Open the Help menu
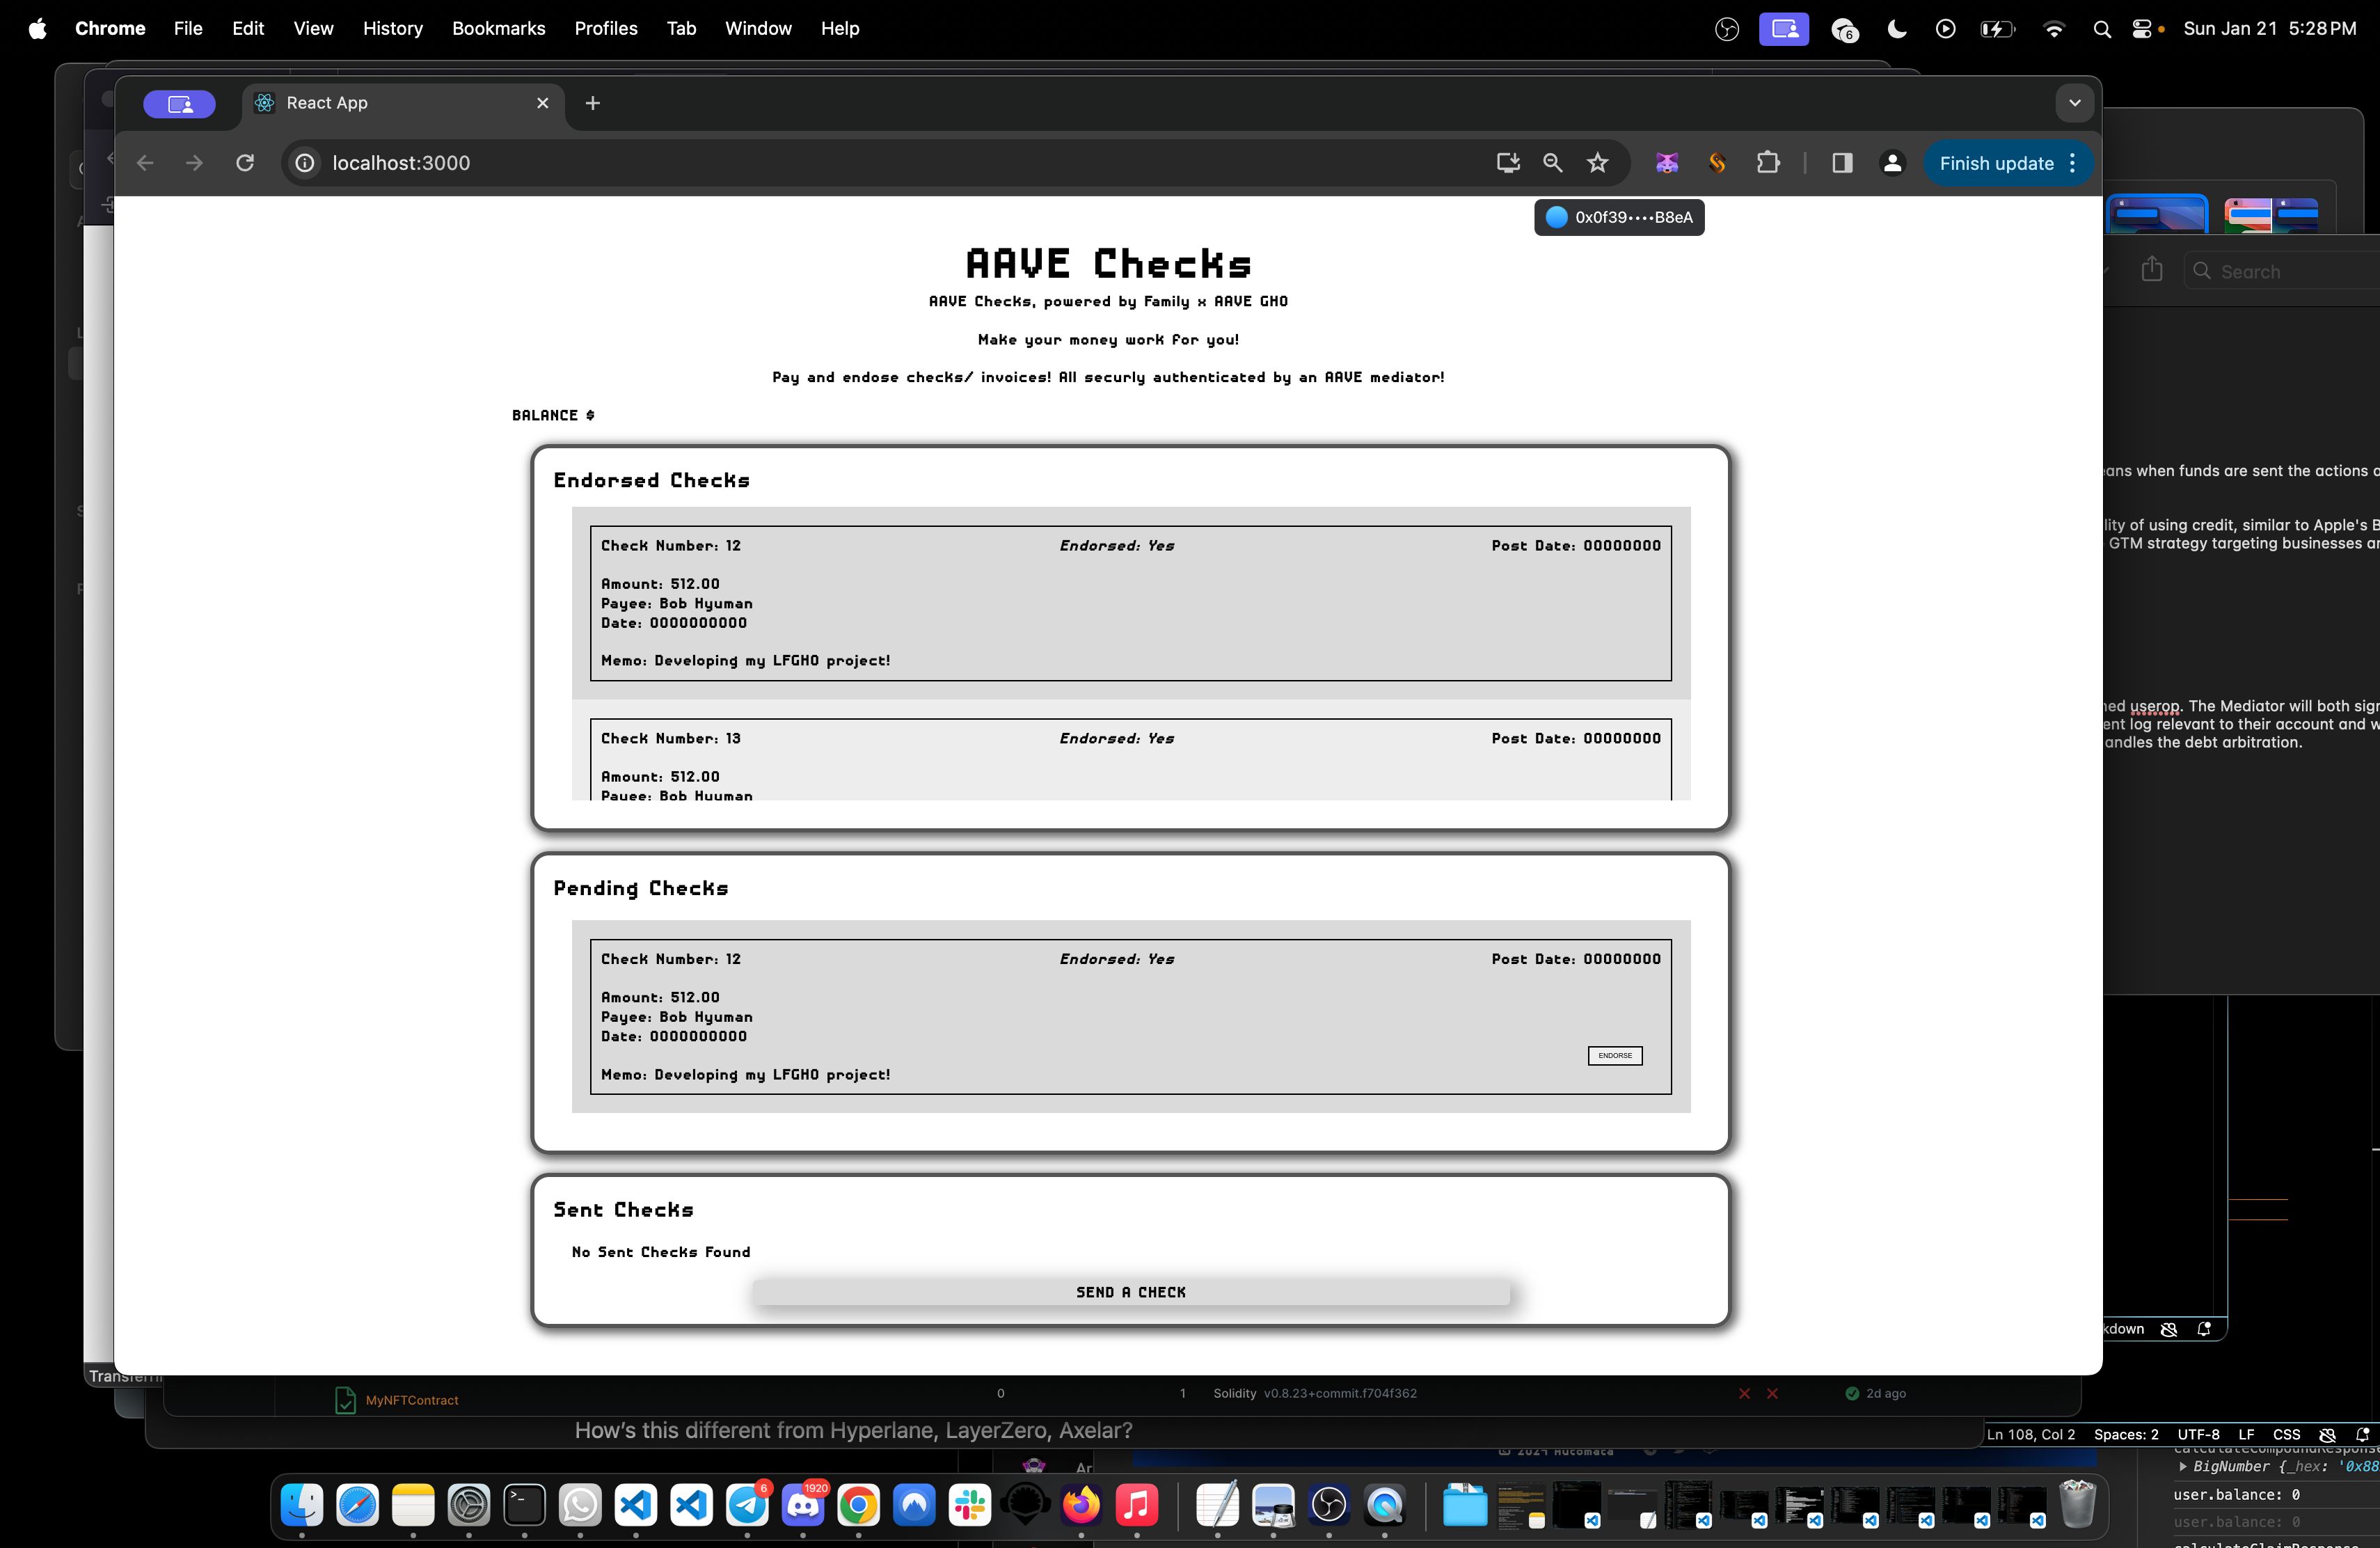This screenshot has width=2380, height=1548. (x=840, y=29)
